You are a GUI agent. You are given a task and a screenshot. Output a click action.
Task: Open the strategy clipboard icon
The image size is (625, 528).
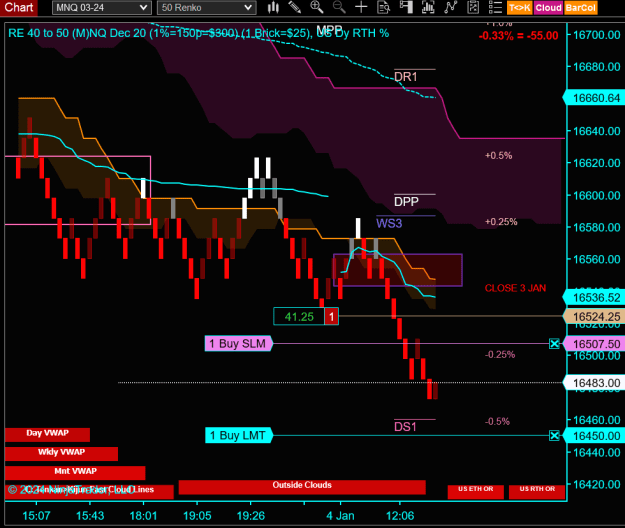tap(473, 7)
